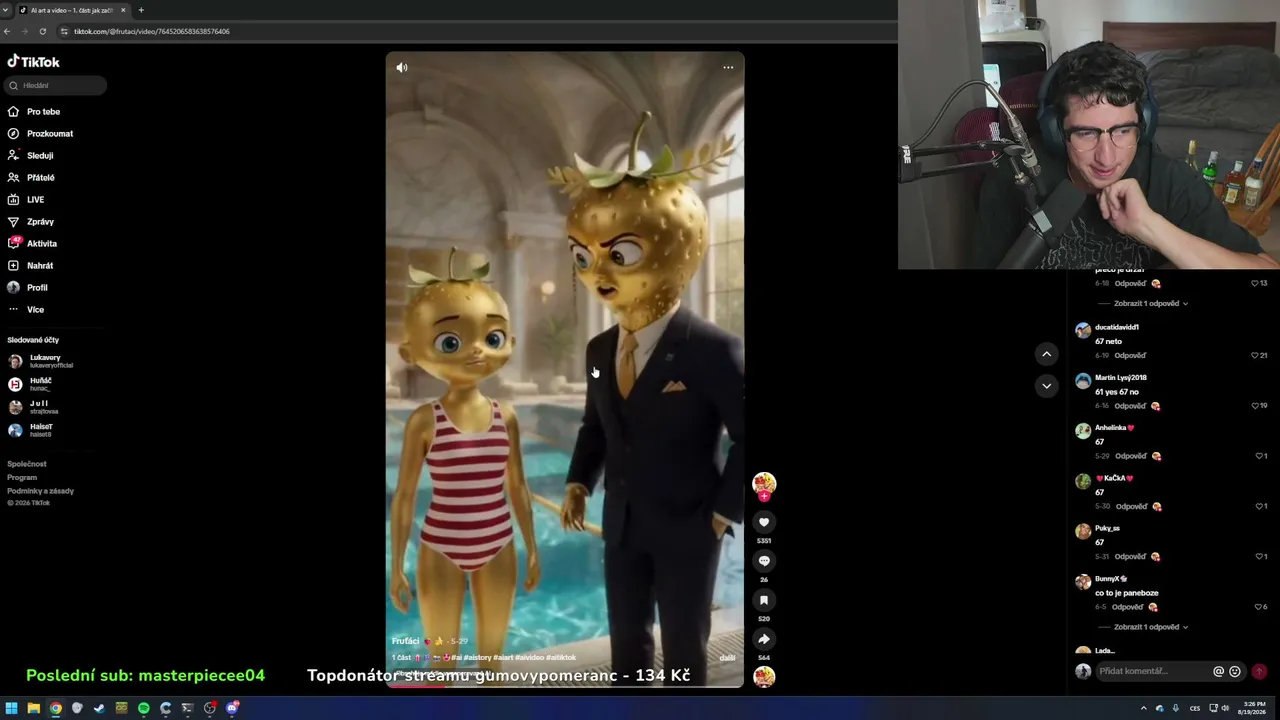
Task: Open the video more options menu
Action: (x=728, y=68)
